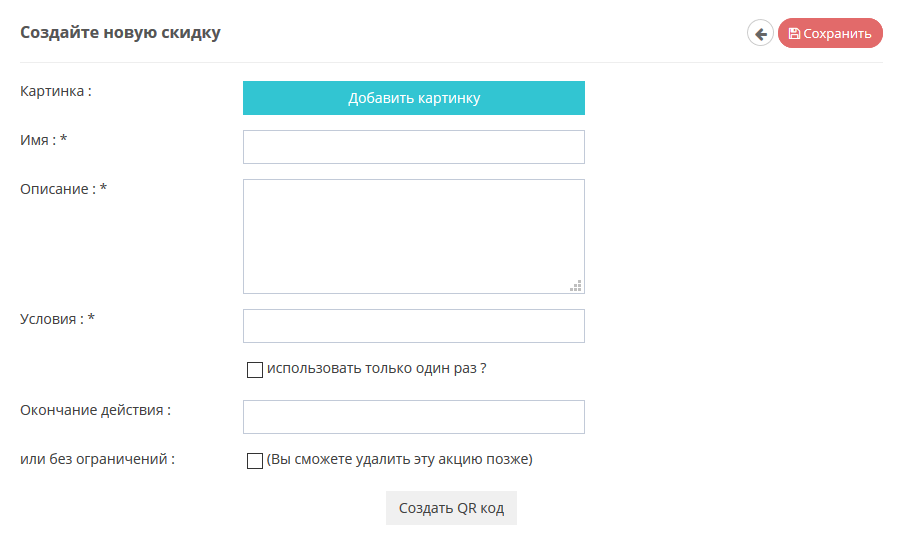Click the использовать только один раз ? label text
The height and width of the screenshot is (554, 902).
click(376, 368)
